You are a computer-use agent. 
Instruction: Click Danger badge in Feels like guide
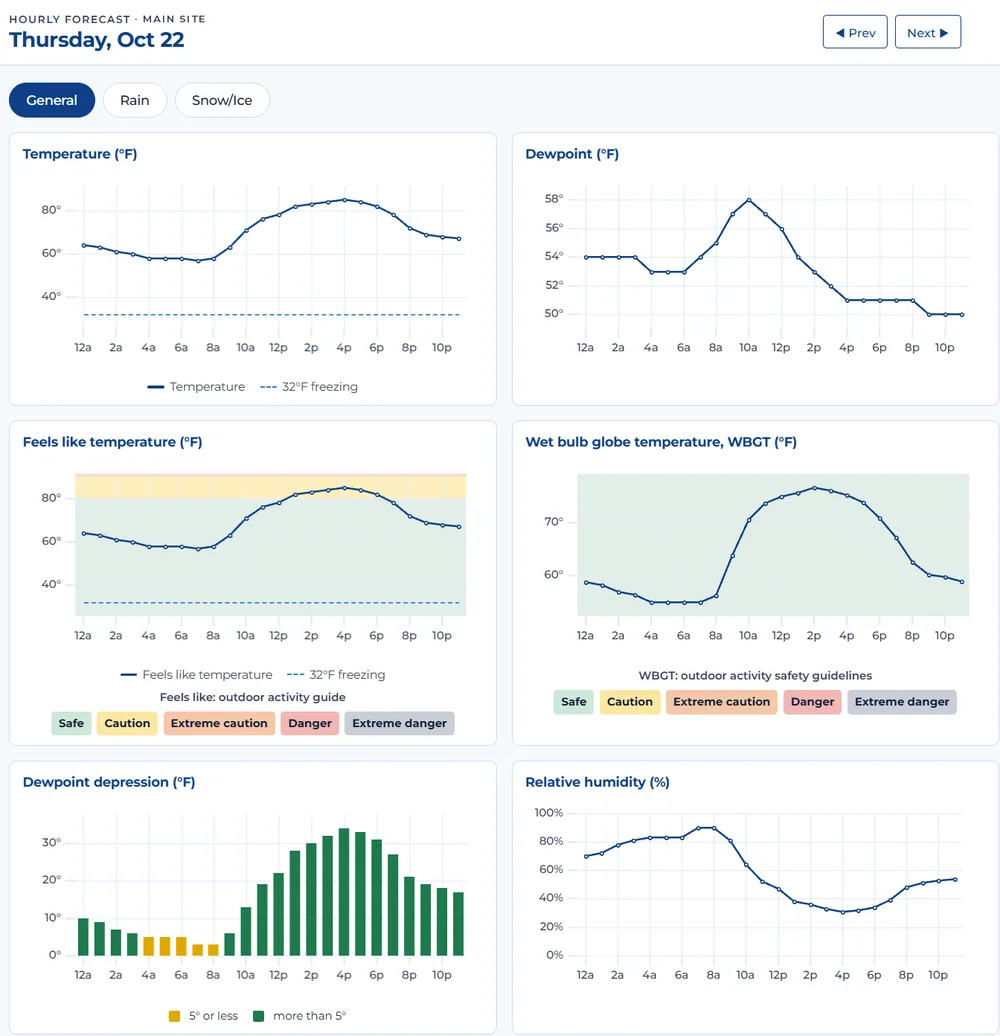coord(310,723)
